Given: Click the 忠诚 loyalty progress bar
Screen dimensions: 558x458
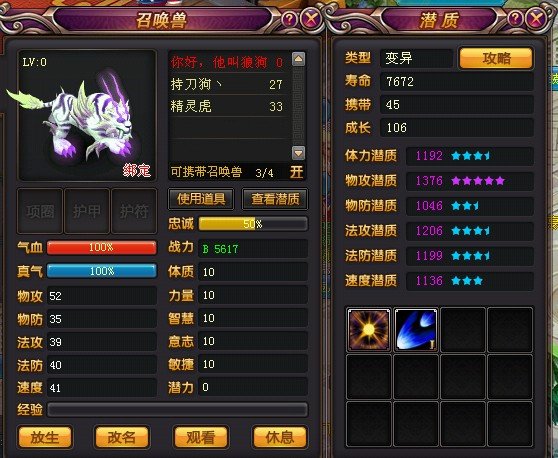Looking at the screenshot, I should coord(253,224).
